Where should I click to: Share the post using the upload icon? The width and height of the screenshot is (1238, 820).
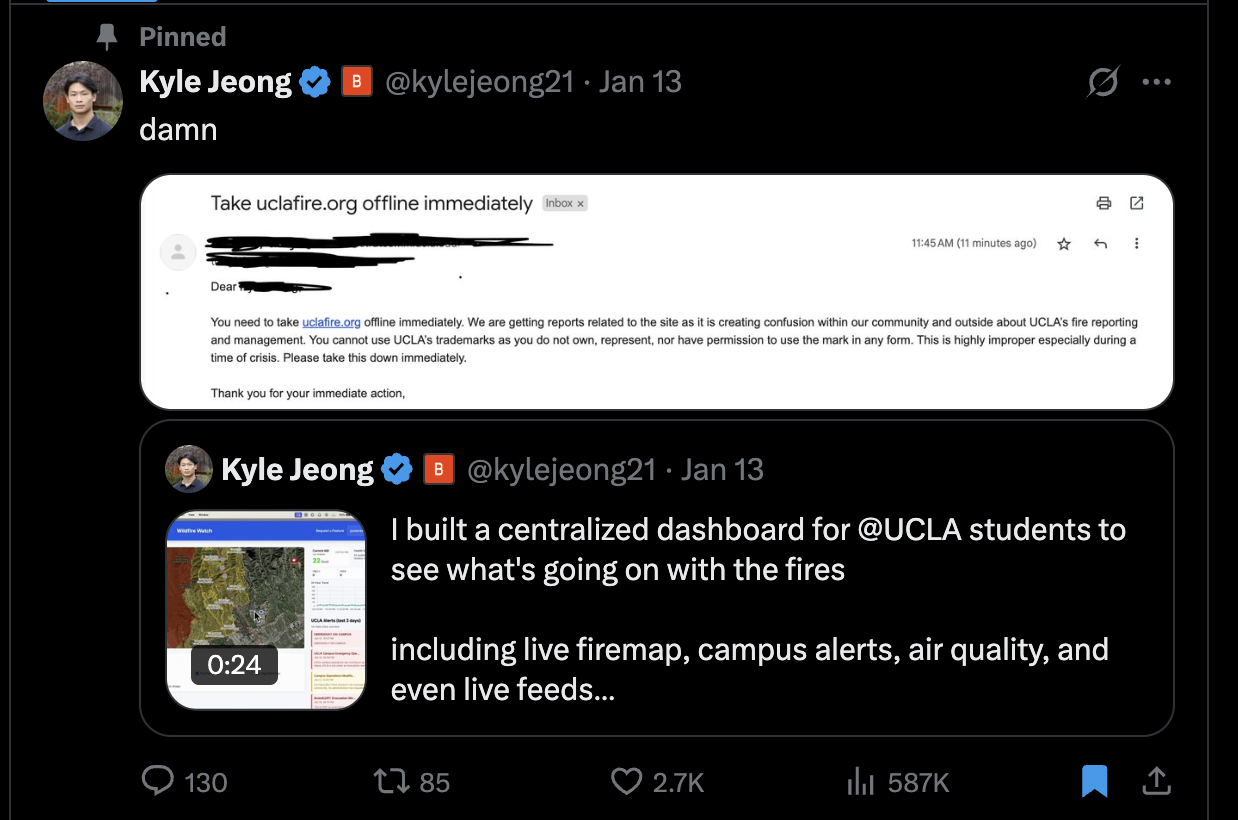pos(1156,782)
